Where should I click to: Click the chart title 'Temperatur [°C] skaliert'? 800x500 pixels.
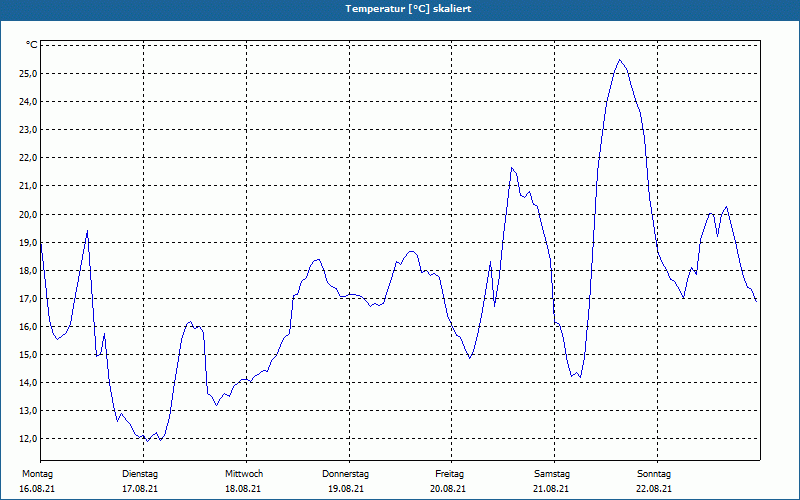408,9
